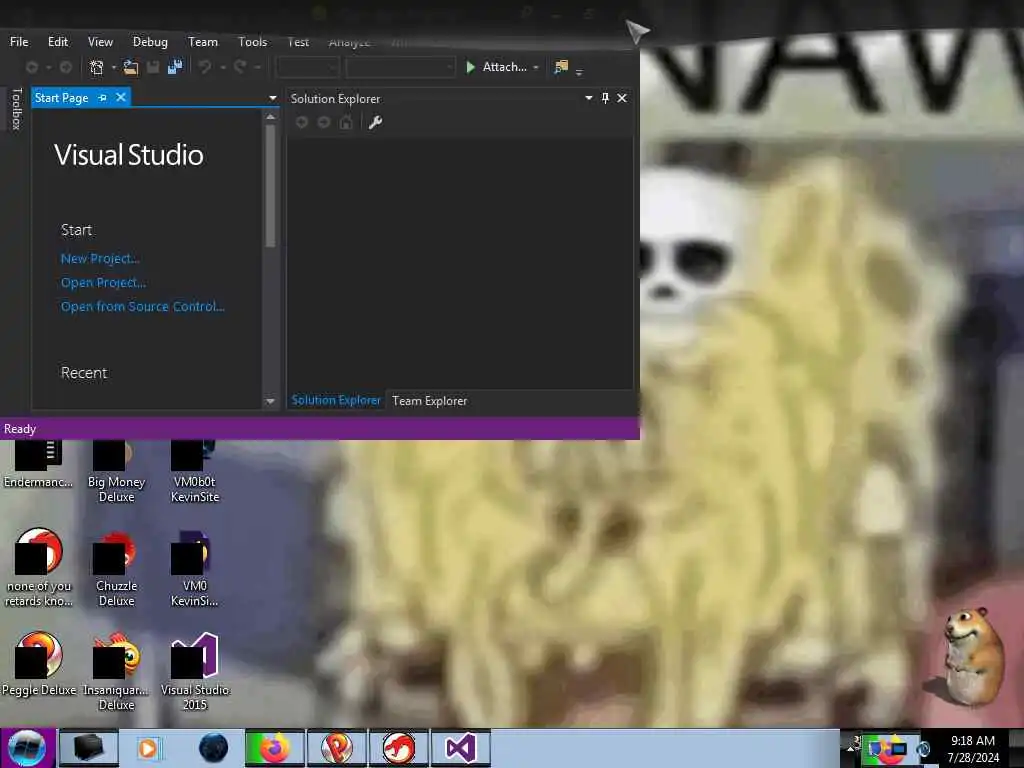Screen dimensions: 1024x768
Task: Click Windows Media Player taskbar icon
Action: coord(148,748)
